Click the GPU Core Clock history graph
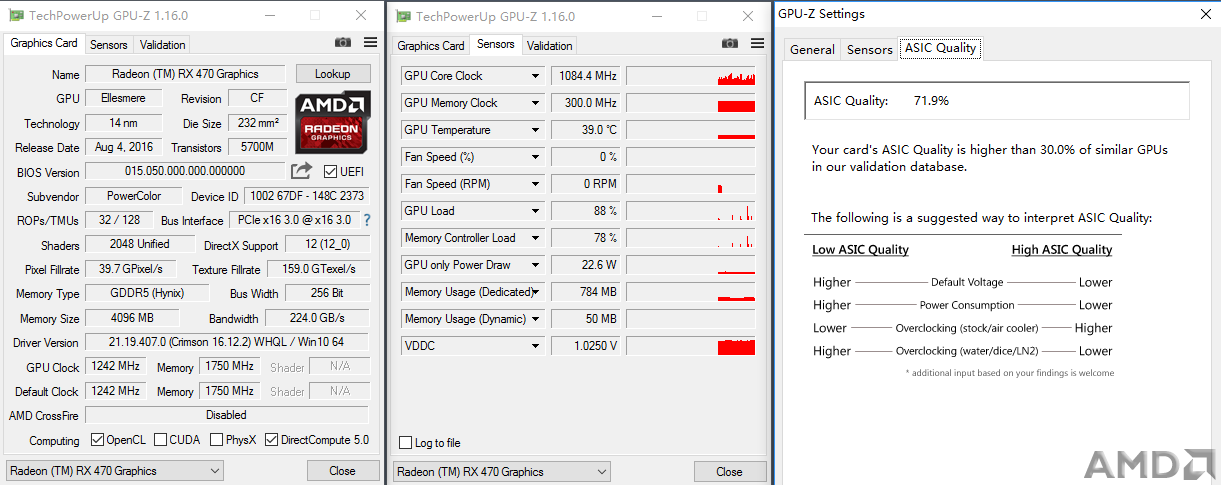Screen dimensions: 1221x485 pyautogui.click(x=691, y=76)
